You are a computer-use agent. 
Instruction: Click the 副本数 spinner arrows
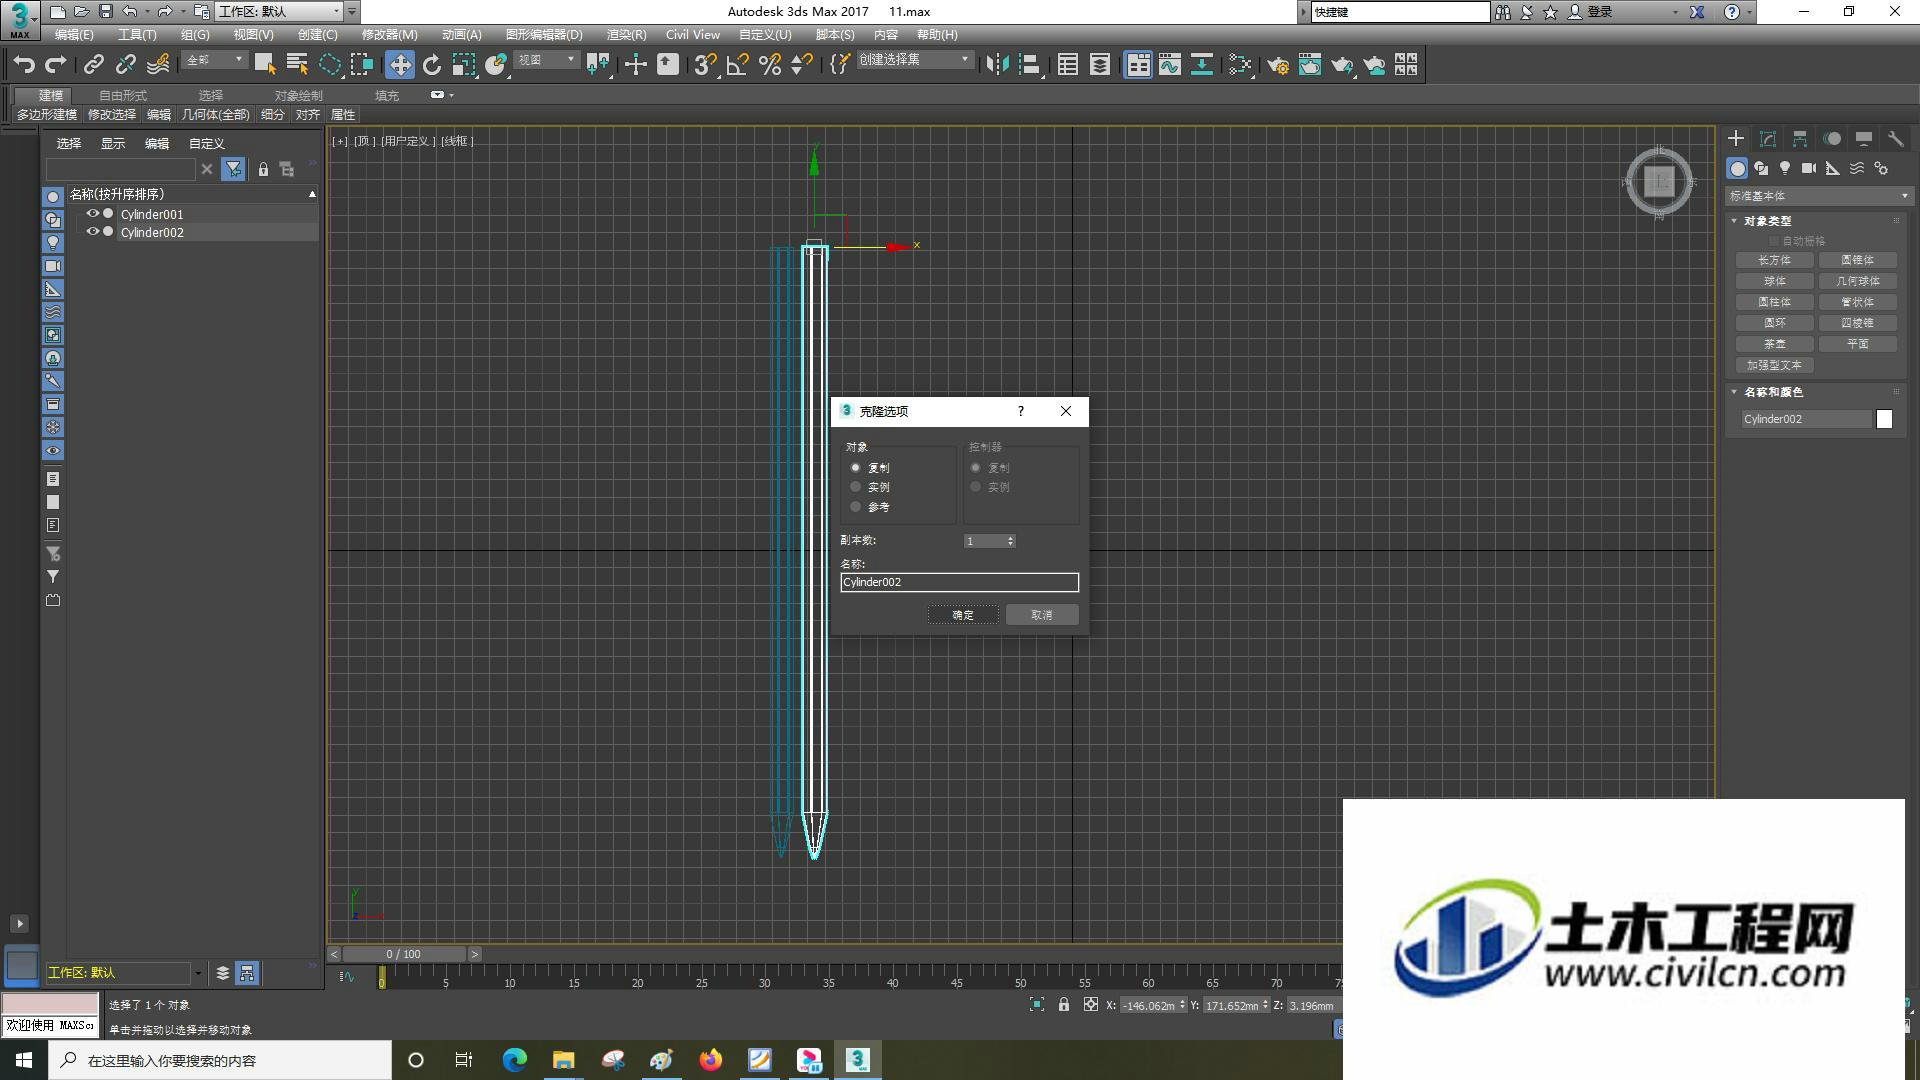pos(1011,541)
